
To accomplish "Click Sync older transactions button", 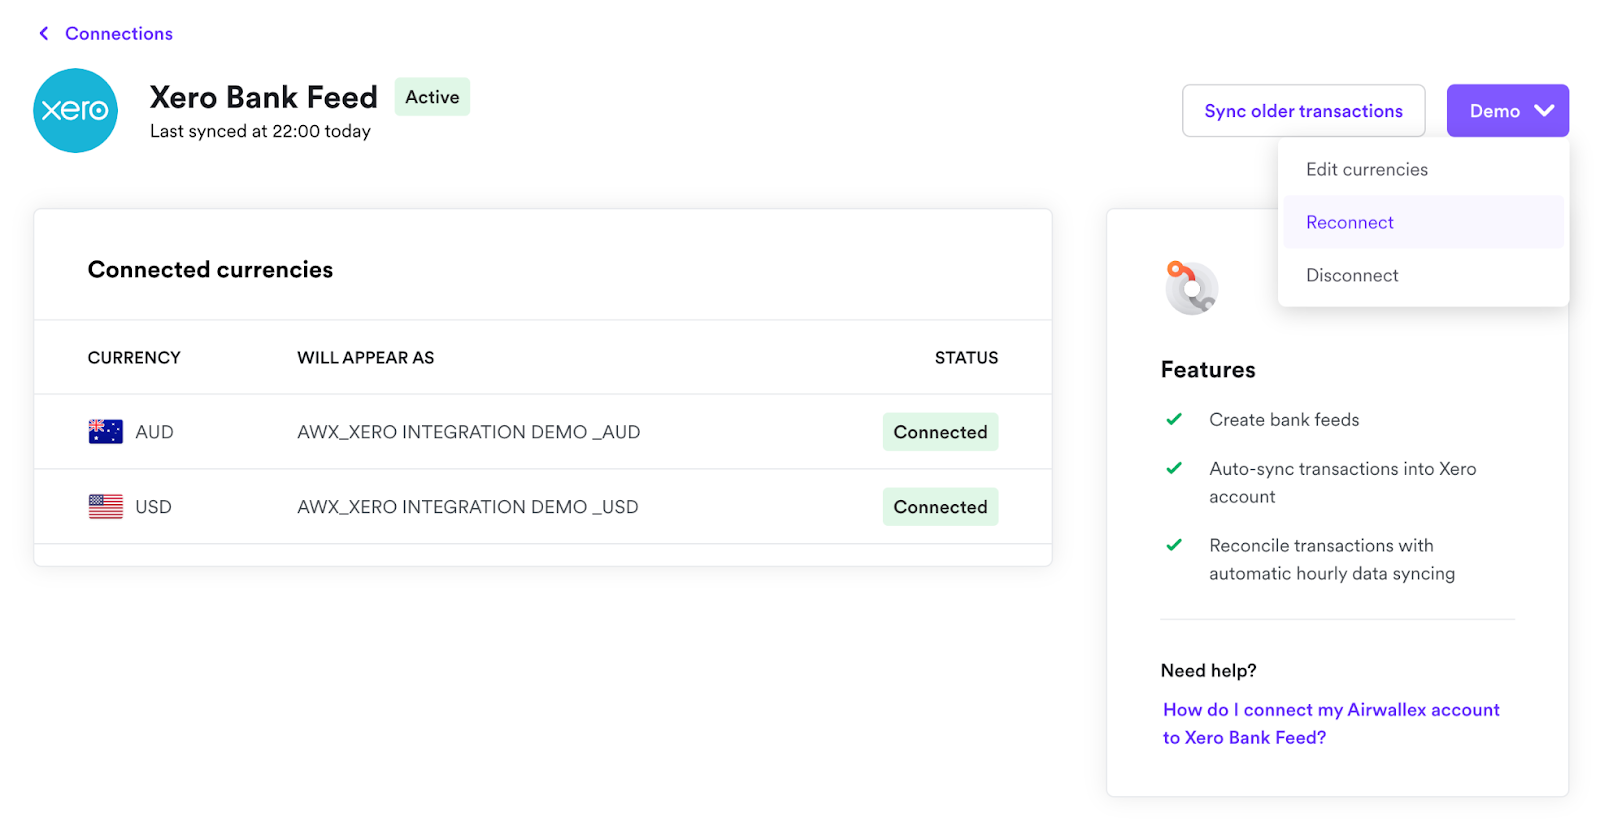I will click(1304, 111).
